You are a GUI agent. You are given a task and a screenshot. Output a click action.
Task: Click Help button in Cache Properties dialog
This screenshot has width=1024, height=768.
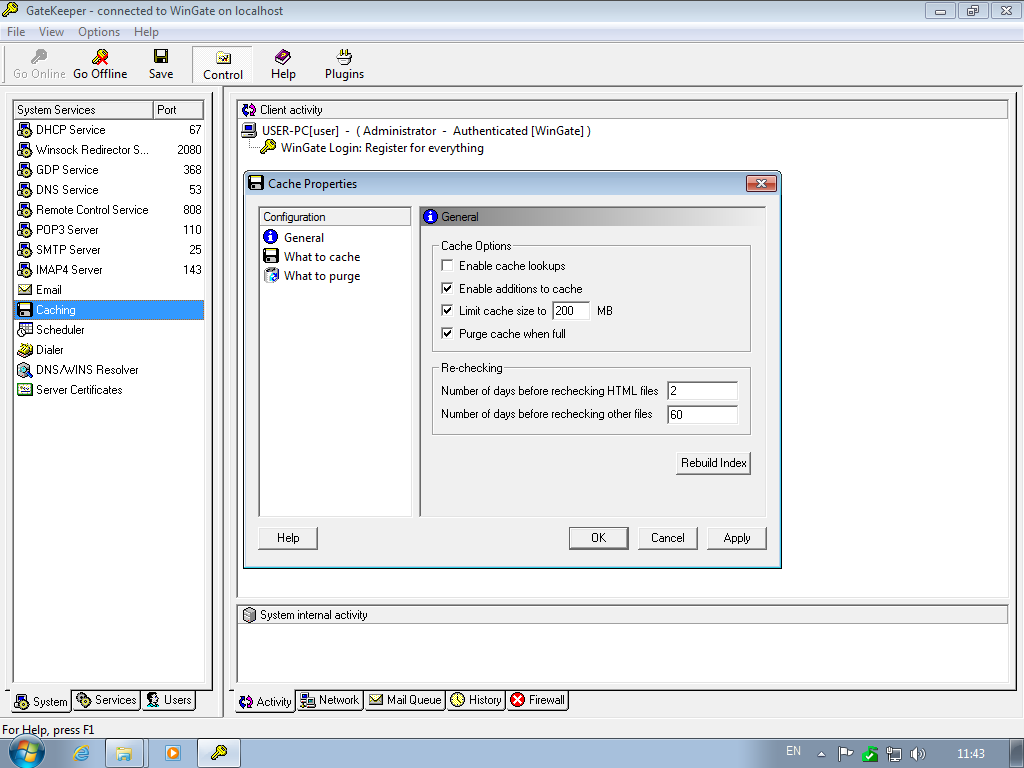click(x=288, y=538)
